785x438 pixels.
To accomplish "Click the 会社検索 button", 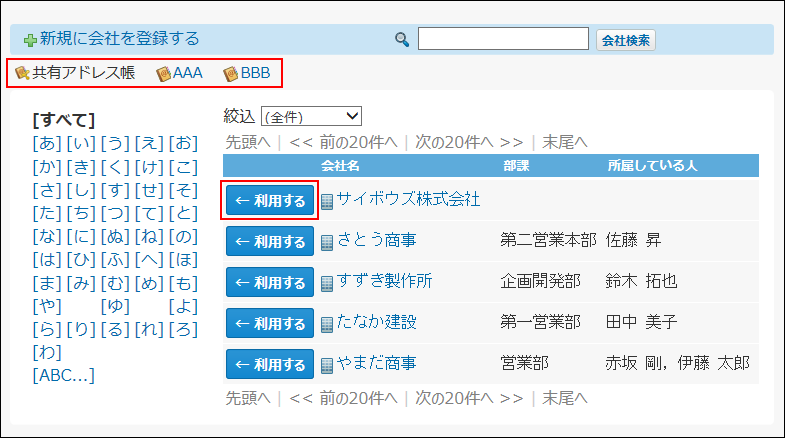I will tap(626, 40).
